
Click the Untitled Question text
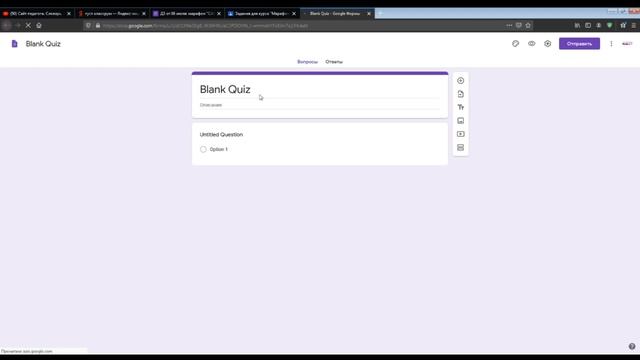tap(221, 134)
